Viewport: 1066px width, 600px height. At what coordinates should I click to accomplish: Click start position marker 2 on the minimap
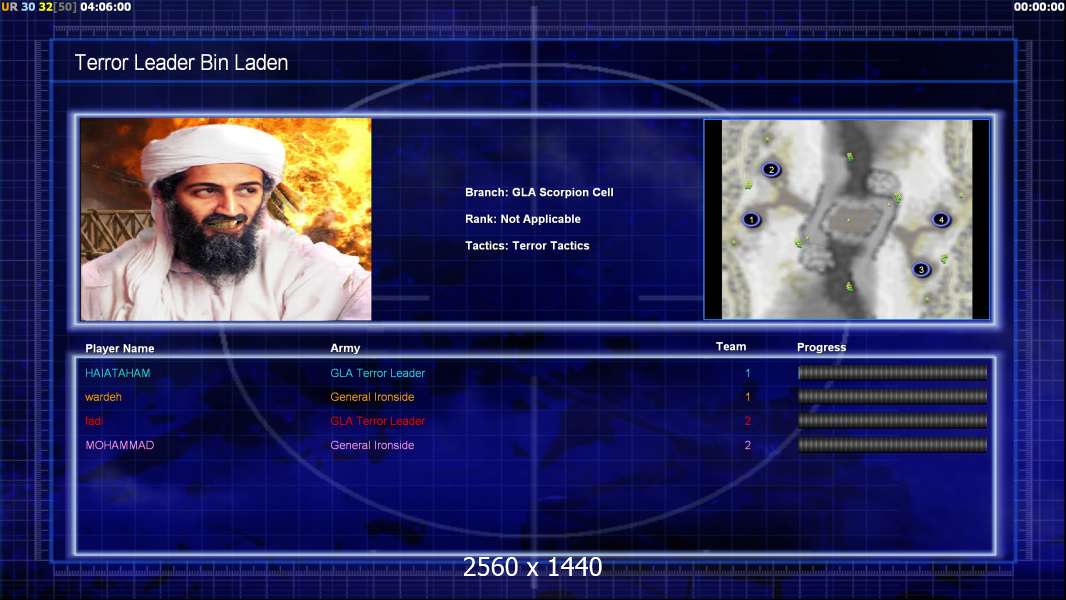click(x=771, y=169)
